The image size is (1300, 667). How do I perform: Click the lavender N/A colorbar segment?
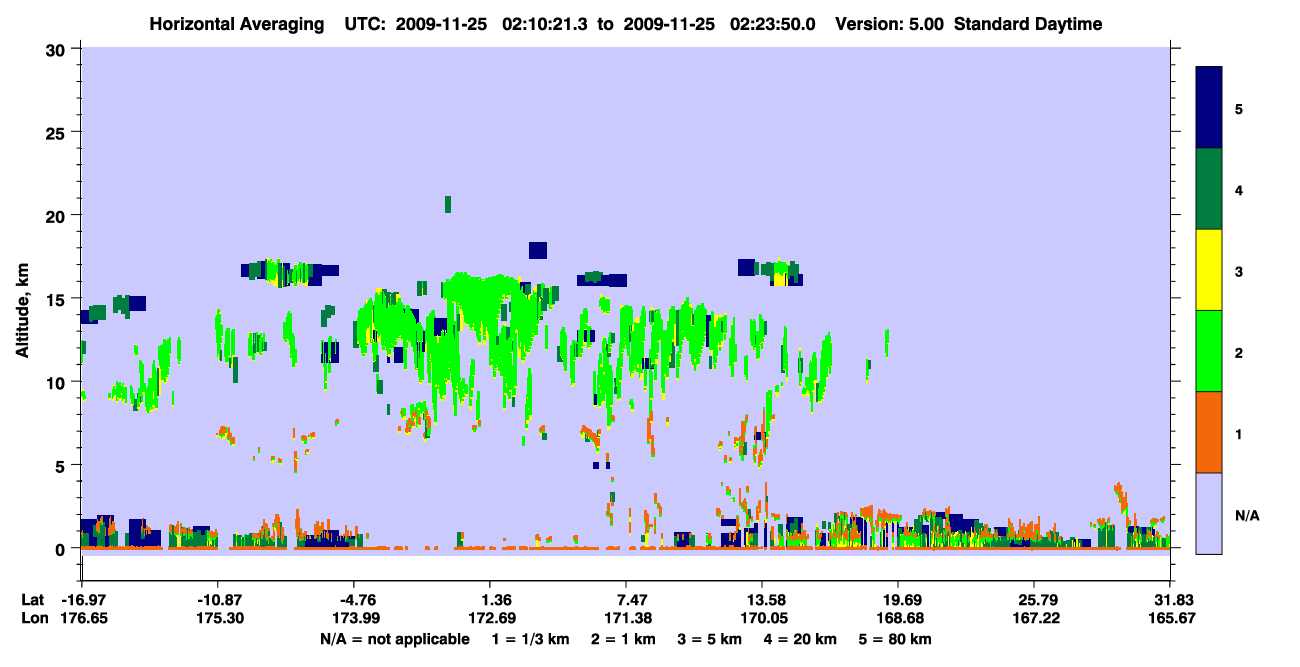1209,513
